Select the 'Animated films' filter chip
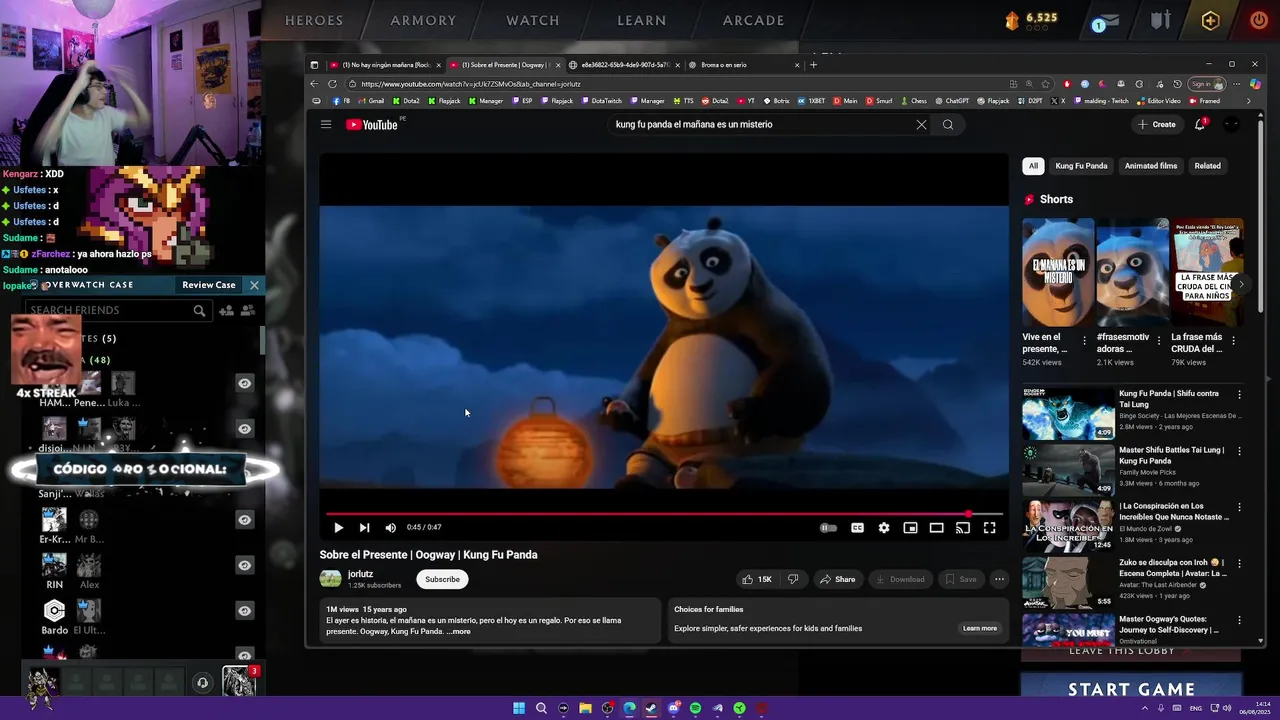This screenshot has height=720, width=1280. pos(1151,166)
